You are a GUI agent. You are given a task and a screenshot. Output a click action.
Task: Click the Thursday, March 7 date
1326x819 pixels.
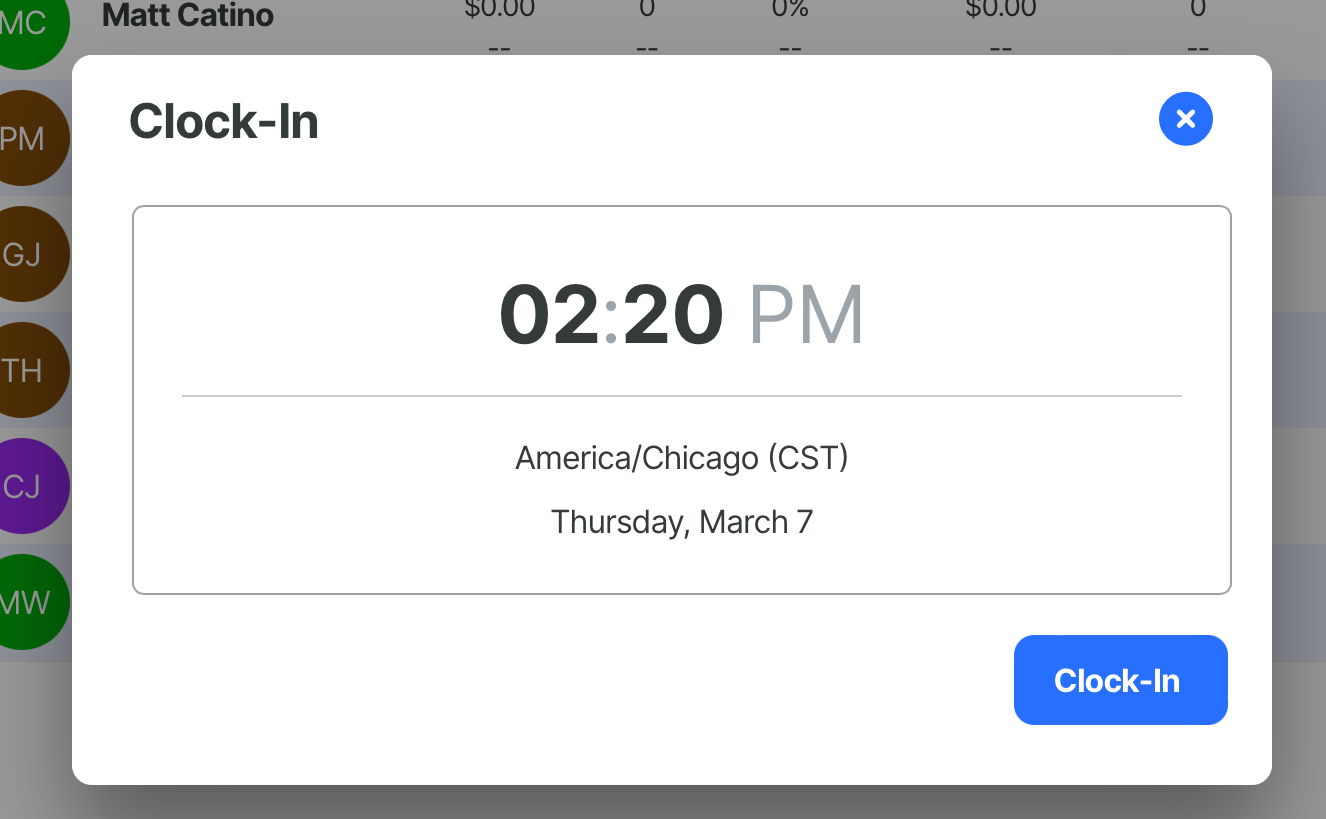682,522
